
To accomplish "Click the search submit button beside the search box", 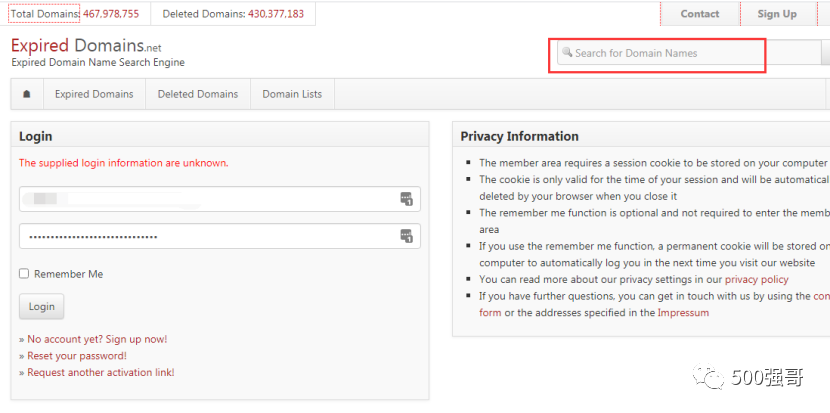I will click(x=825, y=52).
